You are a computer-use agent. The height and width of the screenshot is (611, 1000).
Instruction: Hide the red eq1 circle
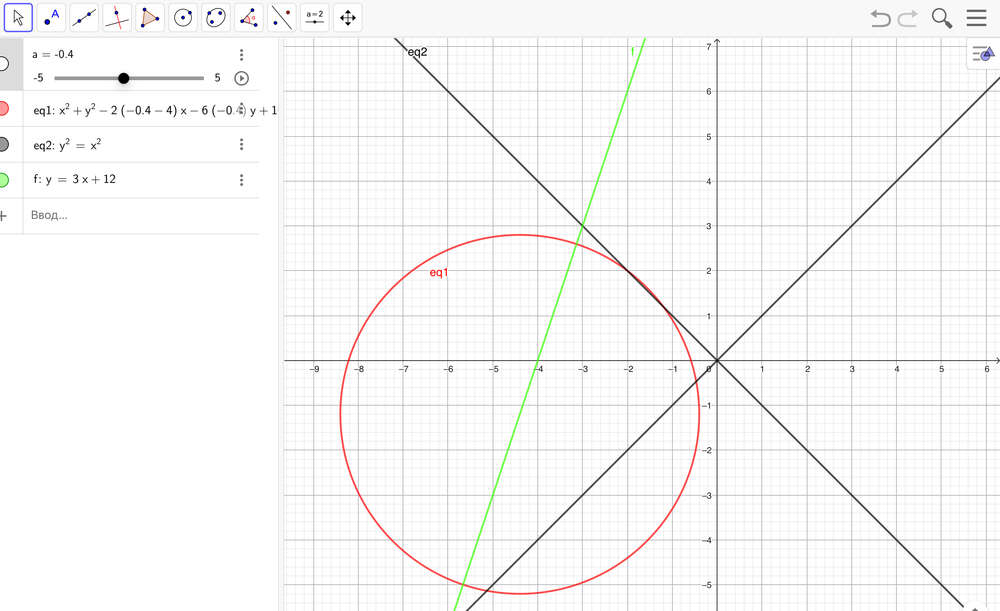click(x=4, y=109)
